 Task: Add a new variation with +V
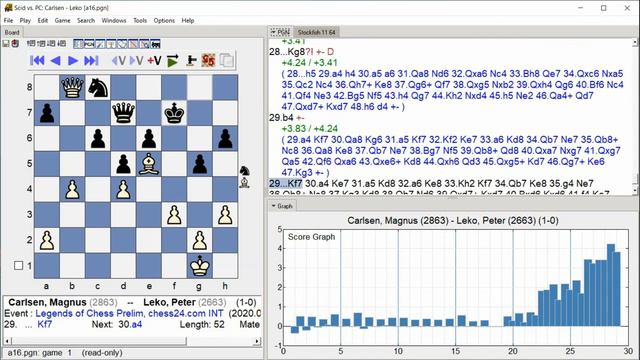[x=154, y=60]
